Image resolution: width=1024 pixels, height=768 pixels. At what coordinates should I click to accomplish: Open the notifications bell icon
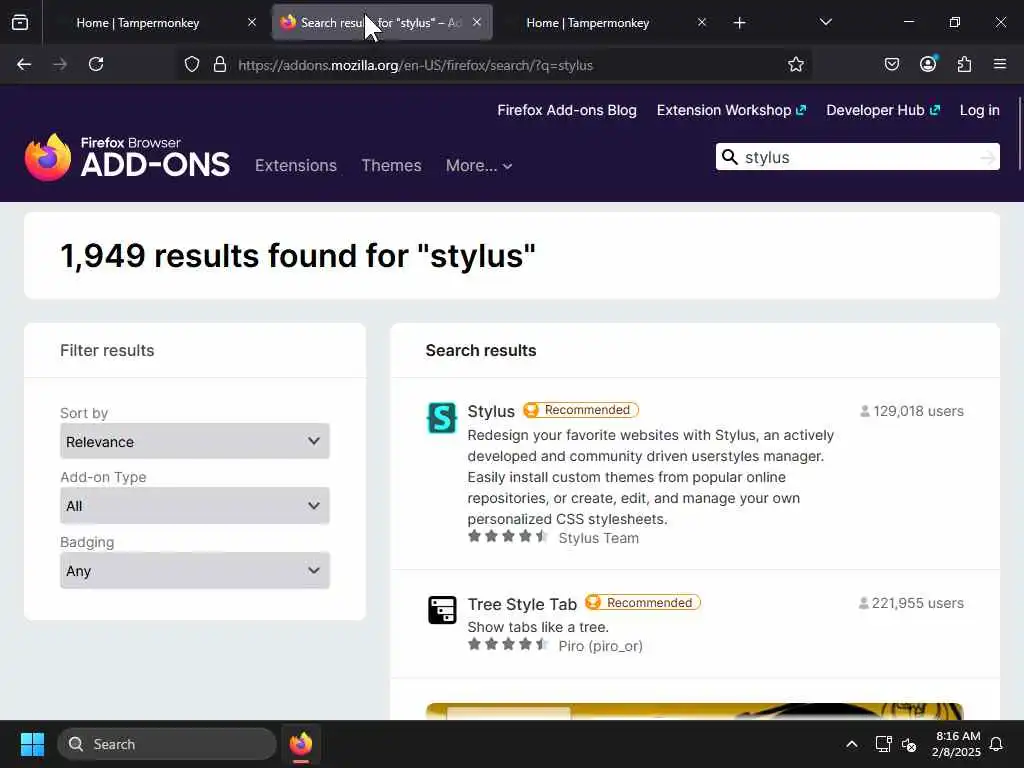pos(997,744)
